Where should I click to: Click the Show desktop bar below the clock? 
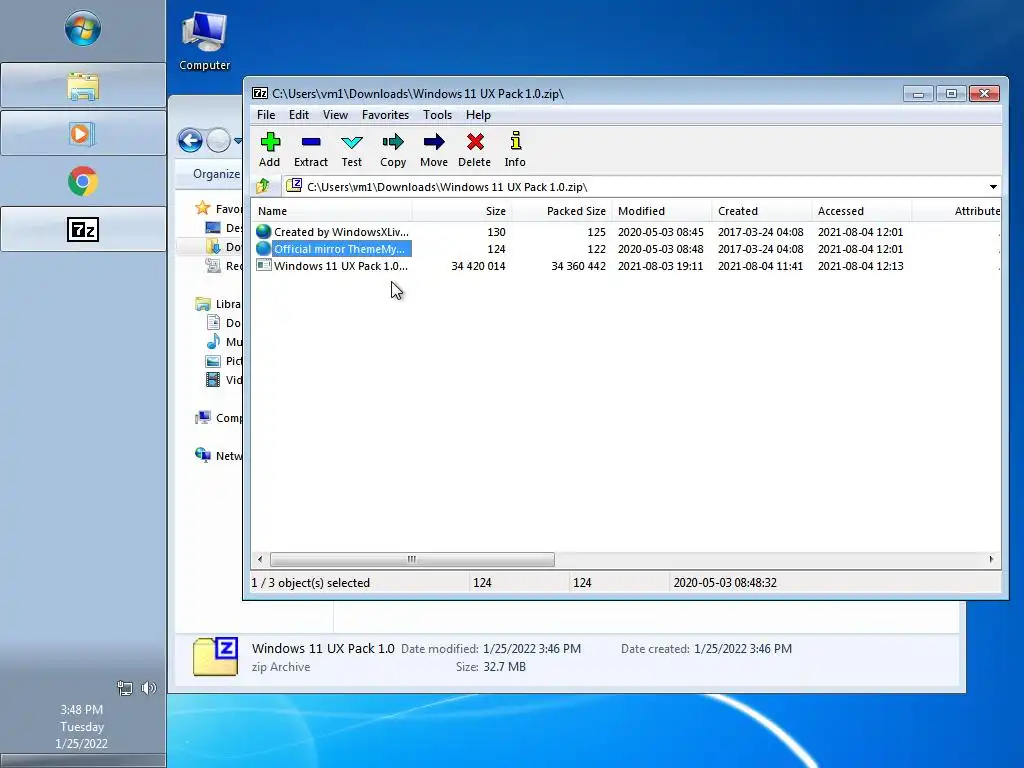[83, 761]
